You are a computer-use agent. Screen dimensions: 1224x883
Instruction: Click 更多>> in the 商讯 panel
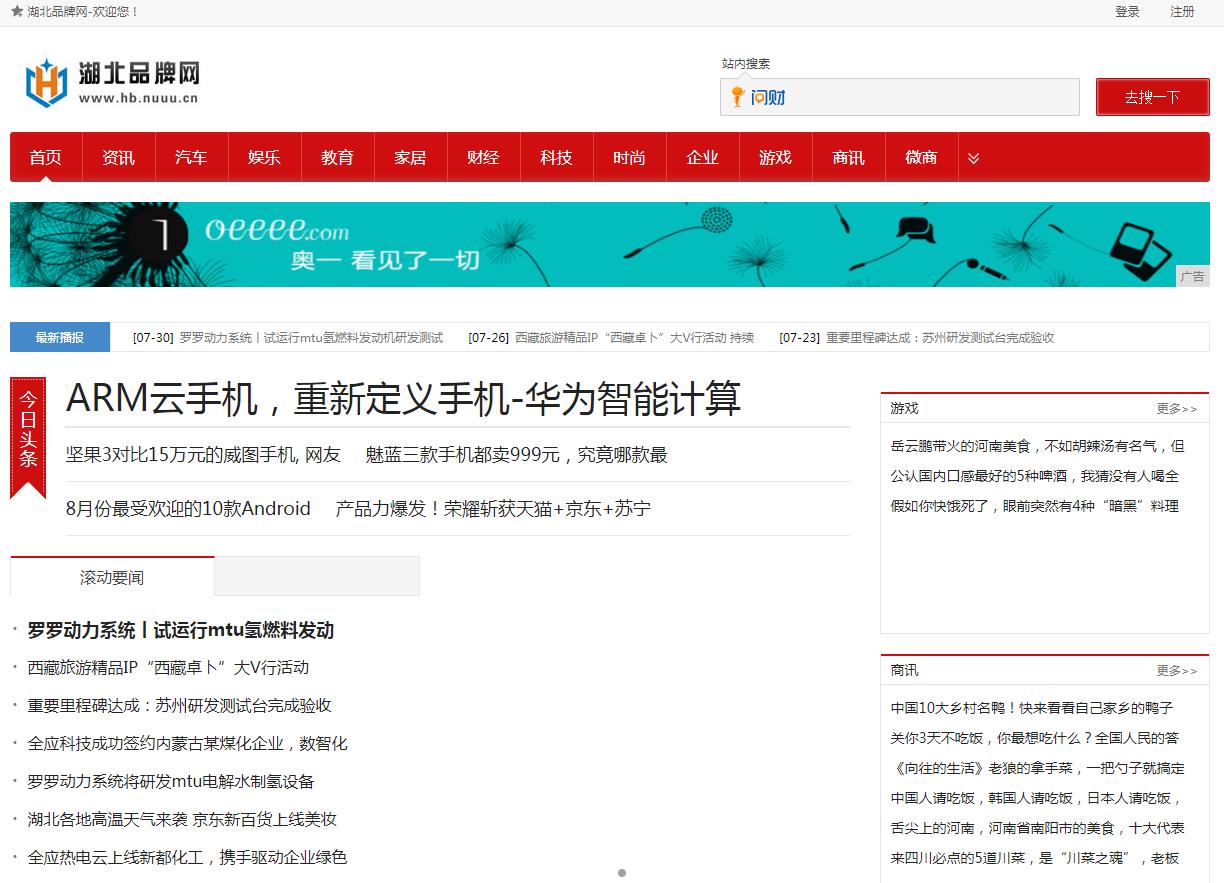pyautogui.click(x=1176, y=670)
